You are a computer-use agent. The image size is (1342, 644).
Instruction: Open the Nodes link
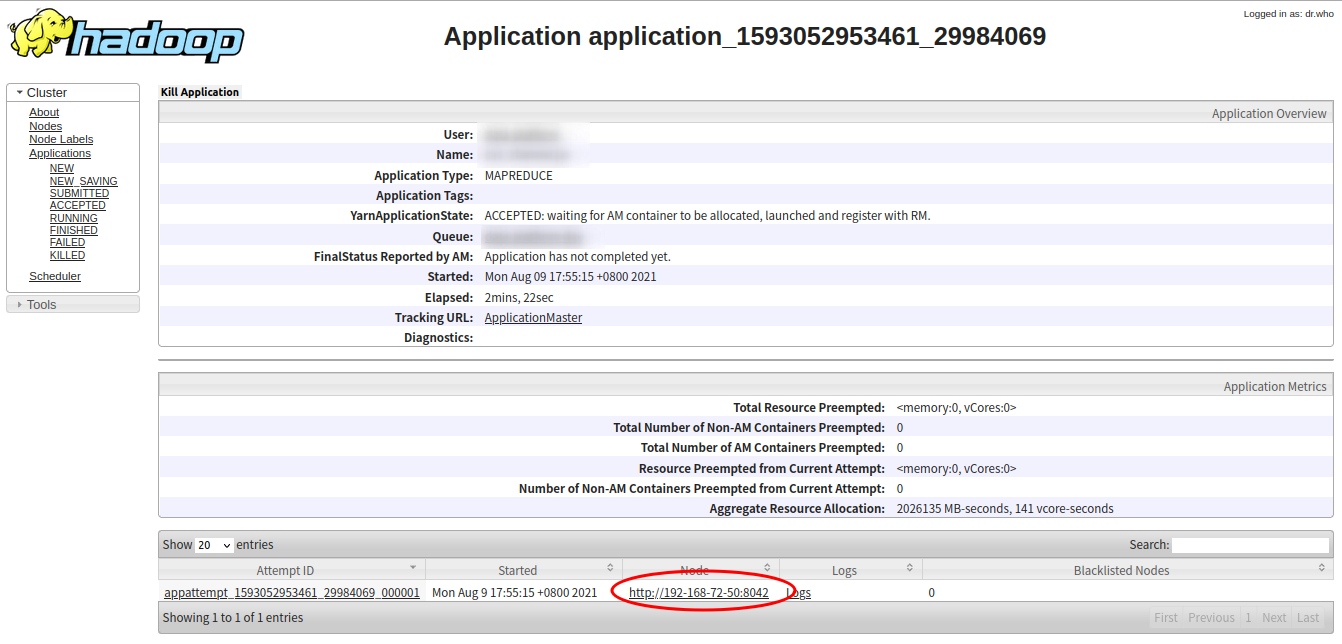(x=45, y=126)
